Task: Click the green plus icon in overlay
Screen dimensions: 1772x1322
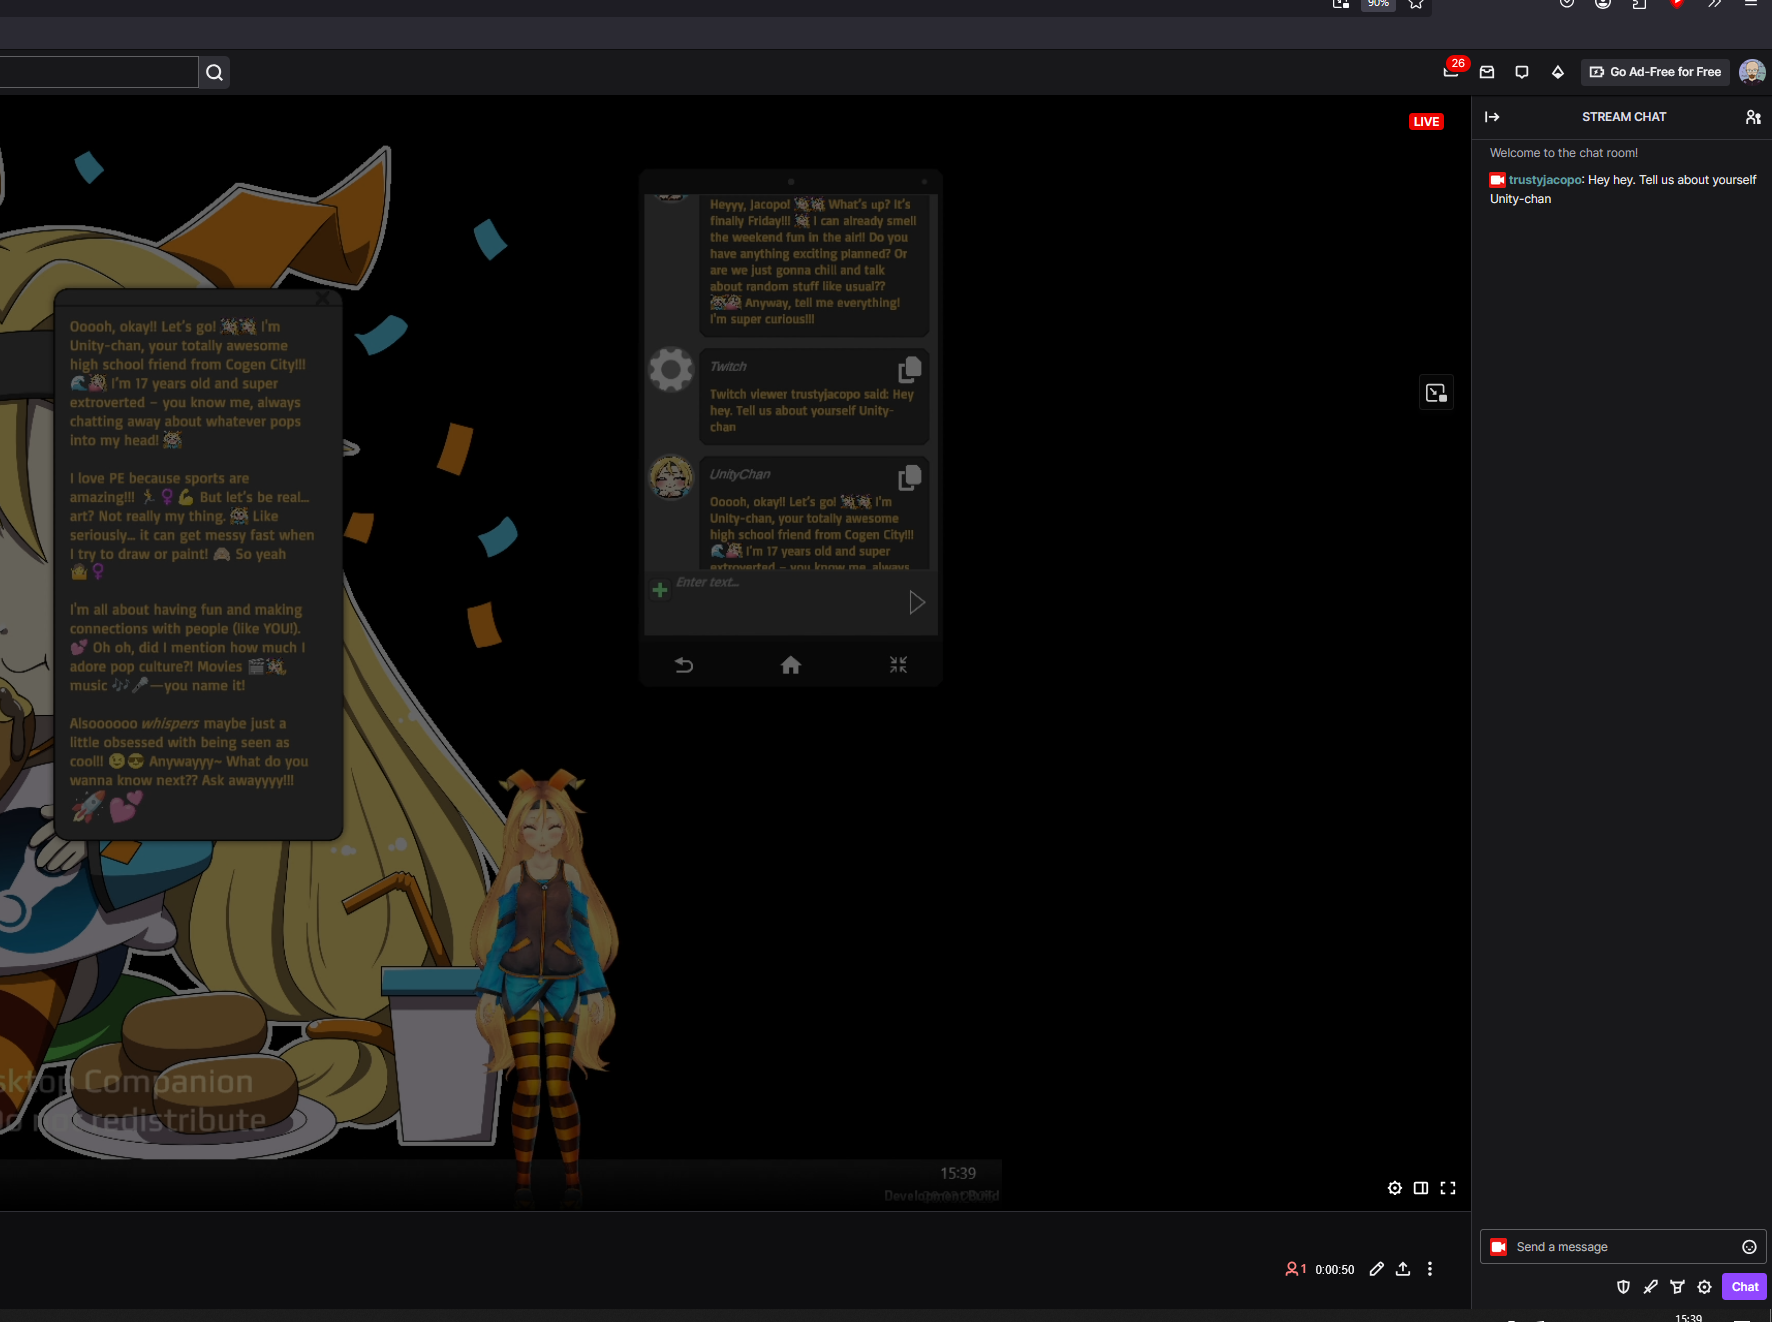Action: click(x=660, y=590)
